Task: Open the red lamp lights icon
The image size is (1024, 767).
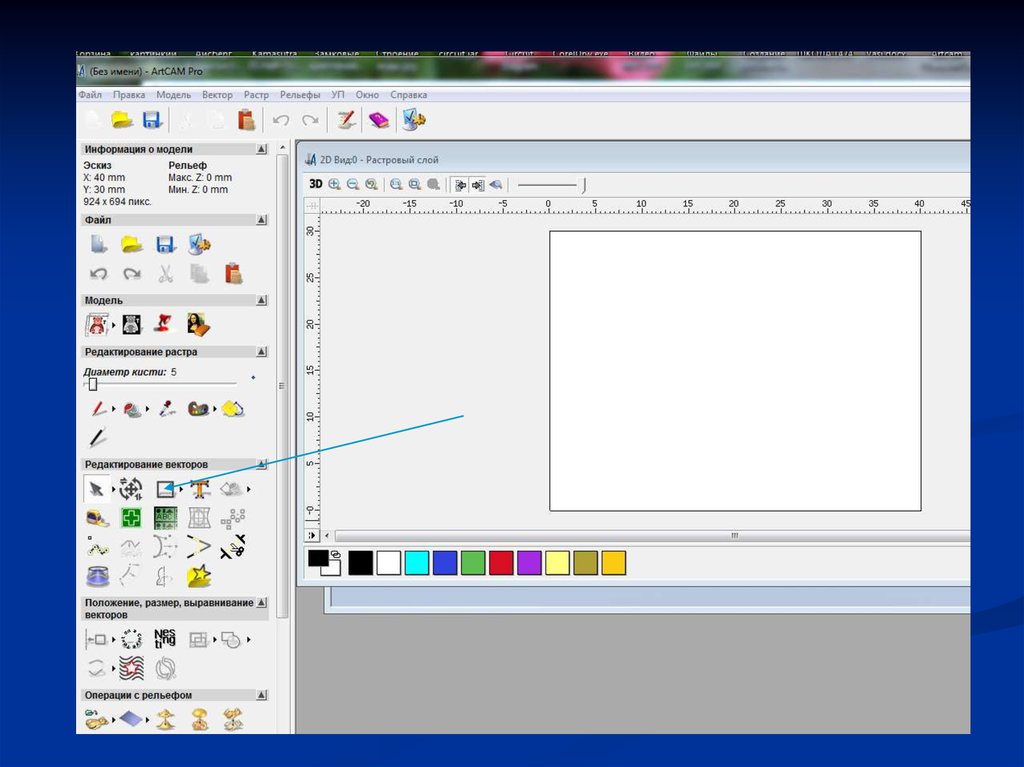Action: pos(163,324)
